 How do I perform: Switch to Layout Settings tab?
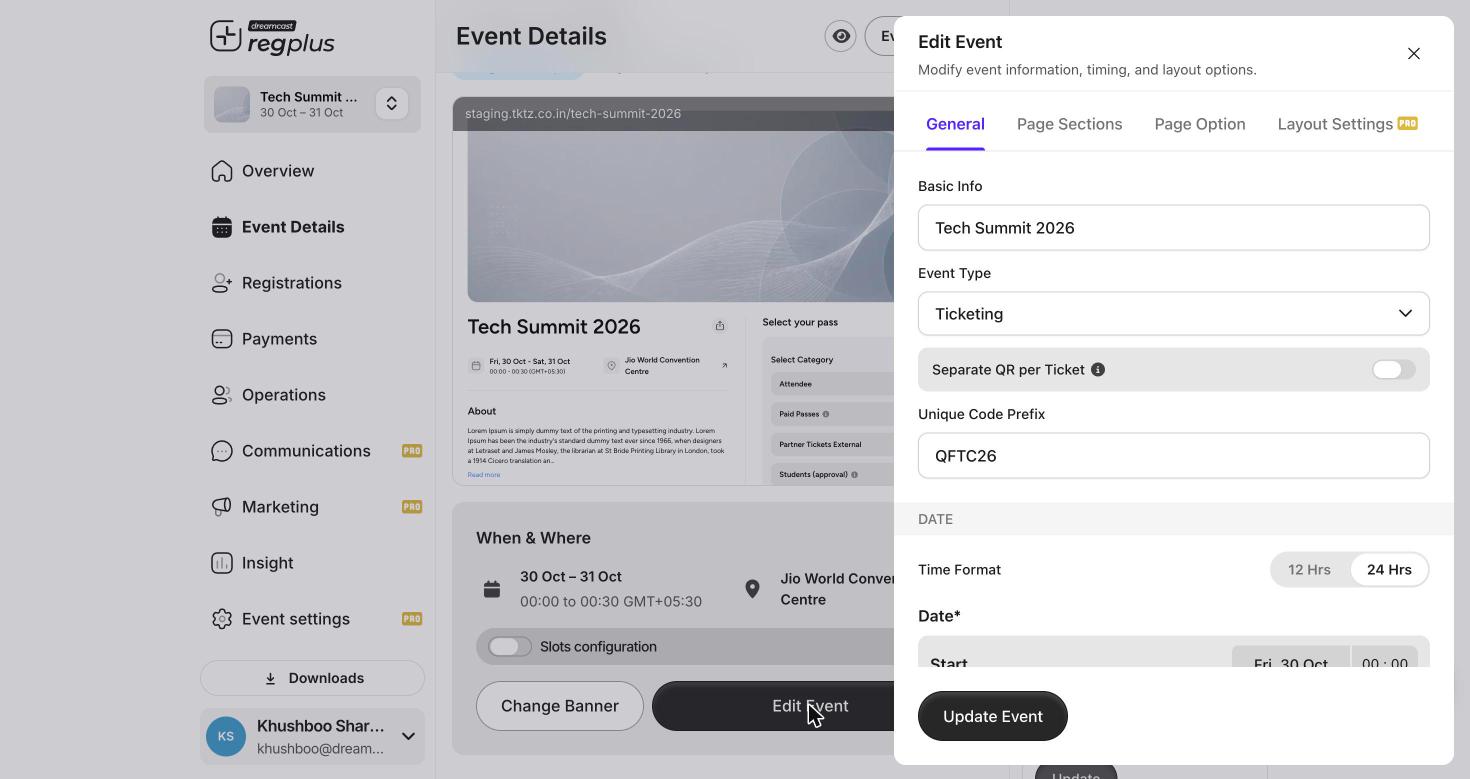tap(1347, 124)
